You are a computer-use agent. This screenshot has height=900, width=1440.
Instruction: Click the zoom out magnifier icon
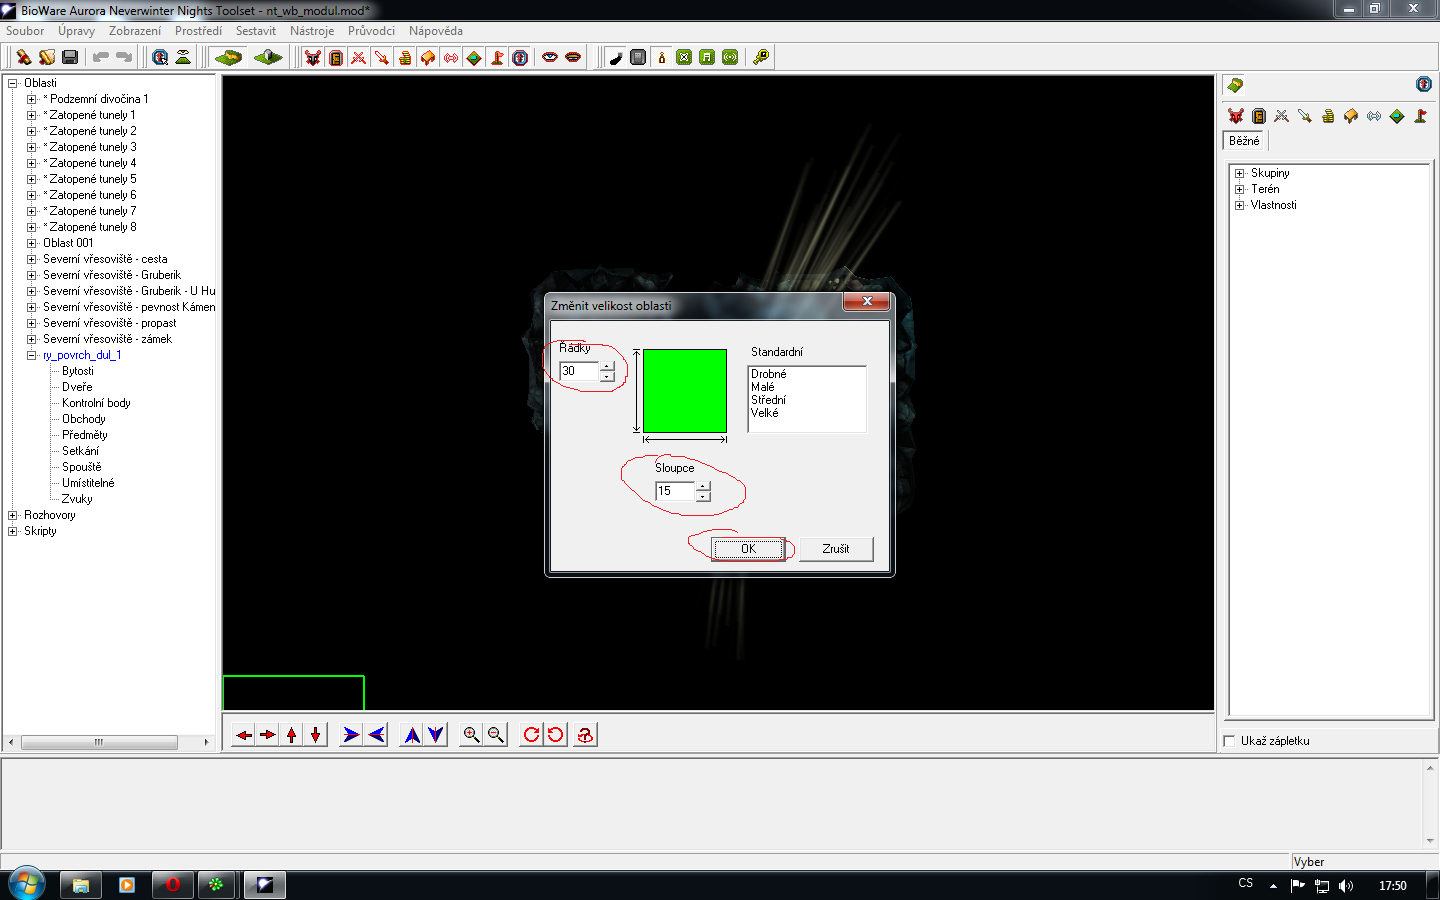[x=495, y=735]
